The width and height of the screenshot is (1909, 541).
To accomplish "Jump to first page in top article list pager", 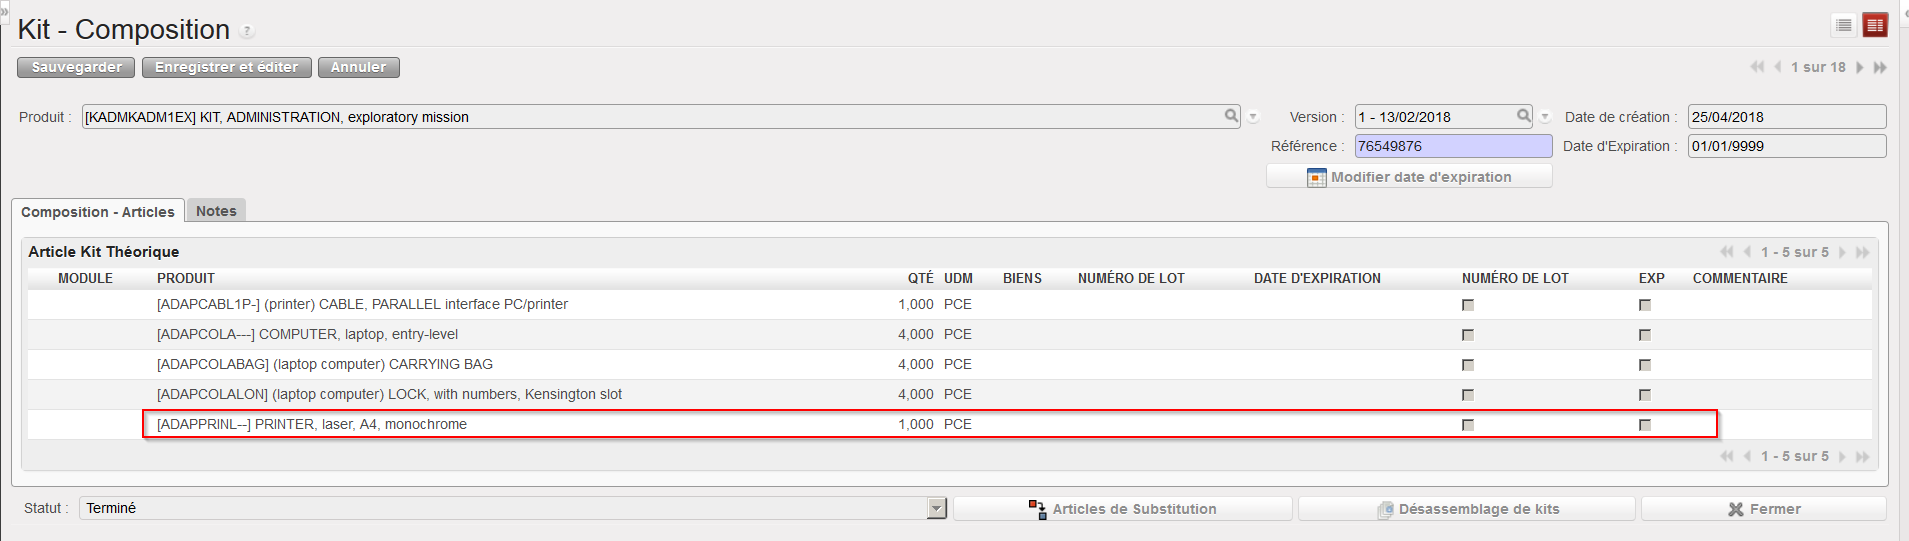I will pyautogui.click(x=1727, y=252).
